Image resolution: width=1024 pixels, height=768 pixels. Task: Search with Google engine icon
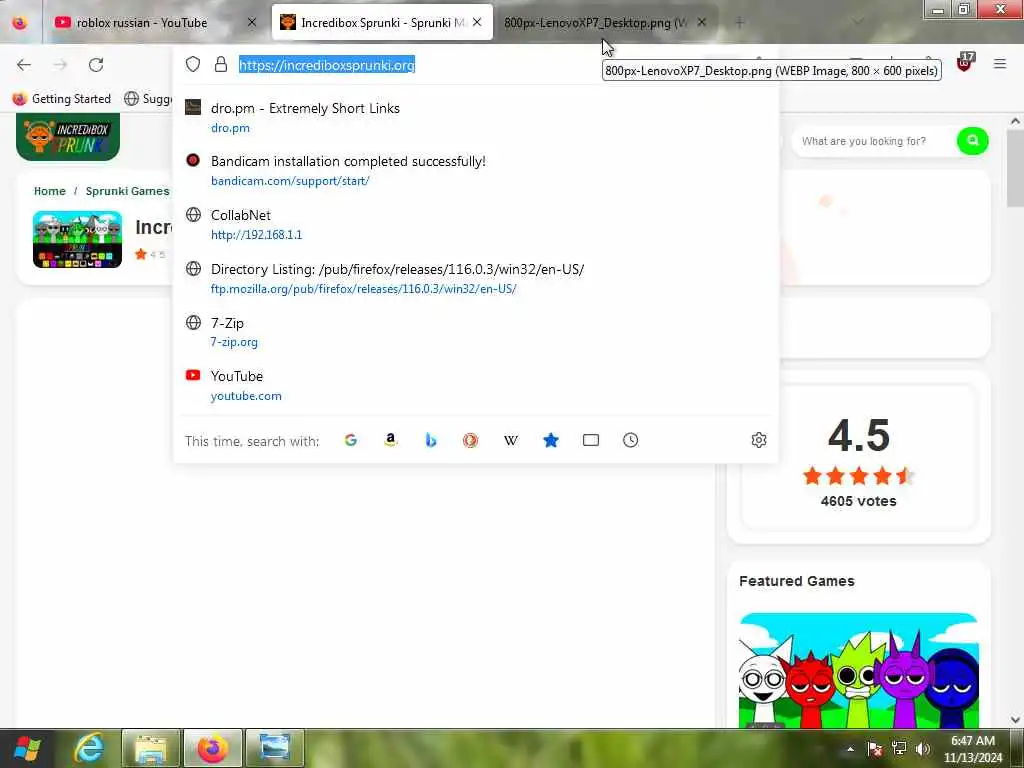[351, 440]
